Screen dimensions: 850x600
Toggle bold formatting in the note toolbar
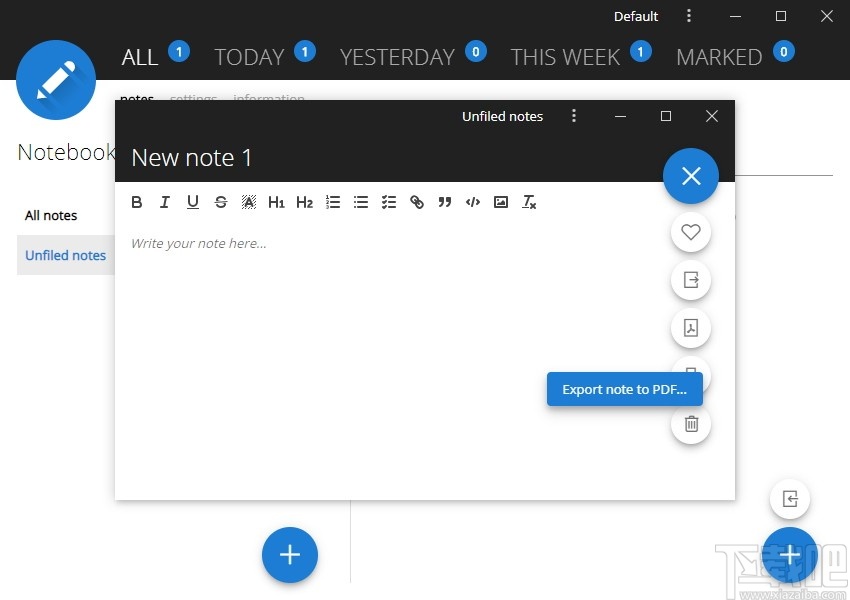pos(137,202)
